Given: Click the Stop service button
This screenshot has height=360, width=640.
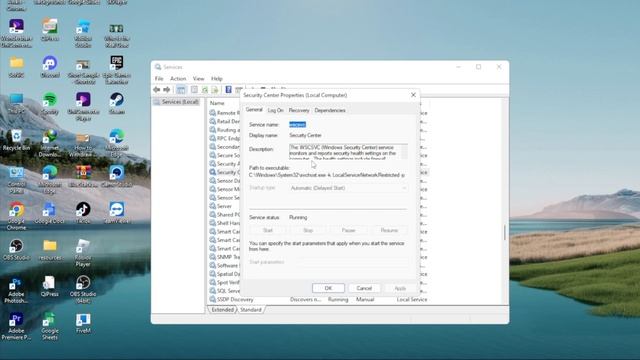Looking at the screenshot, I should coord(308,230).
